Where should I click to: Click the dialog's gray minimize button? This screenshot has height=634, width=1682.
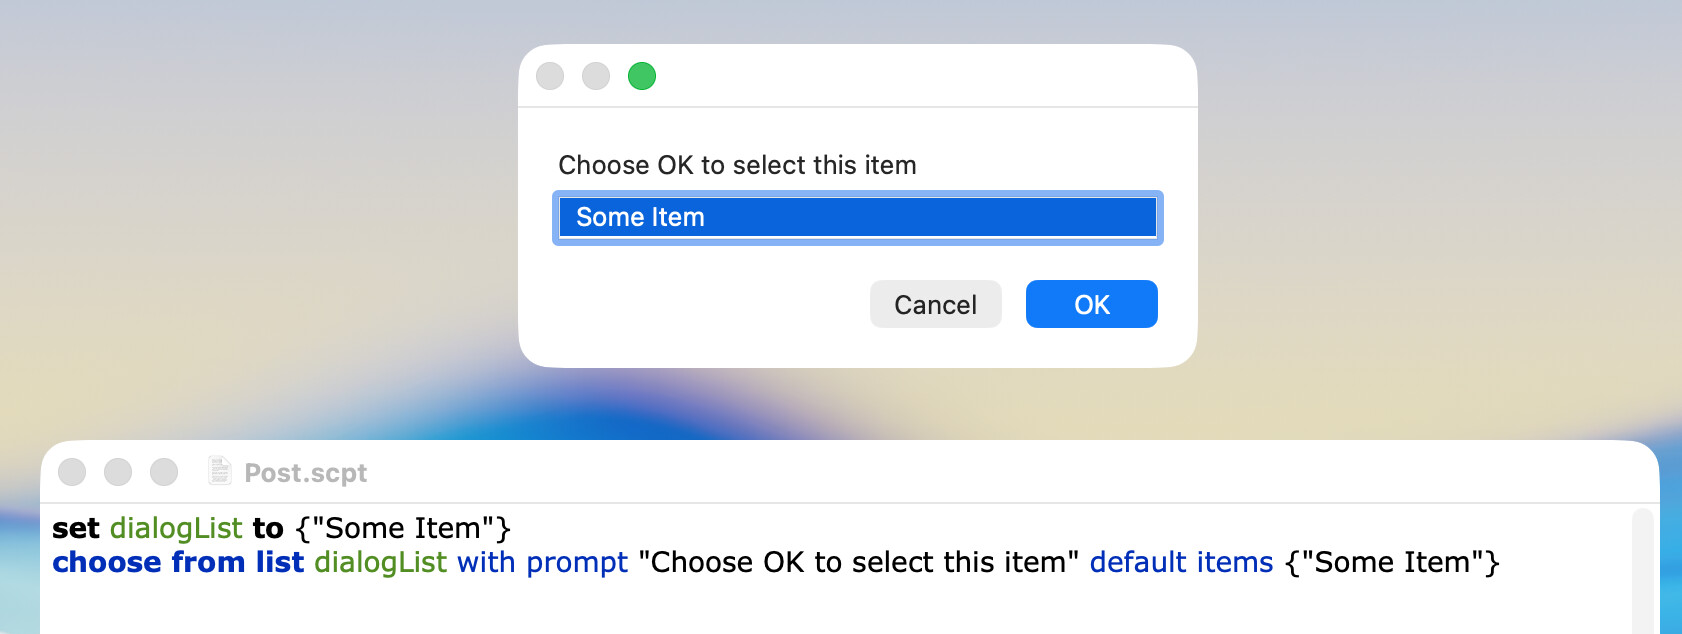coord(596,76)
